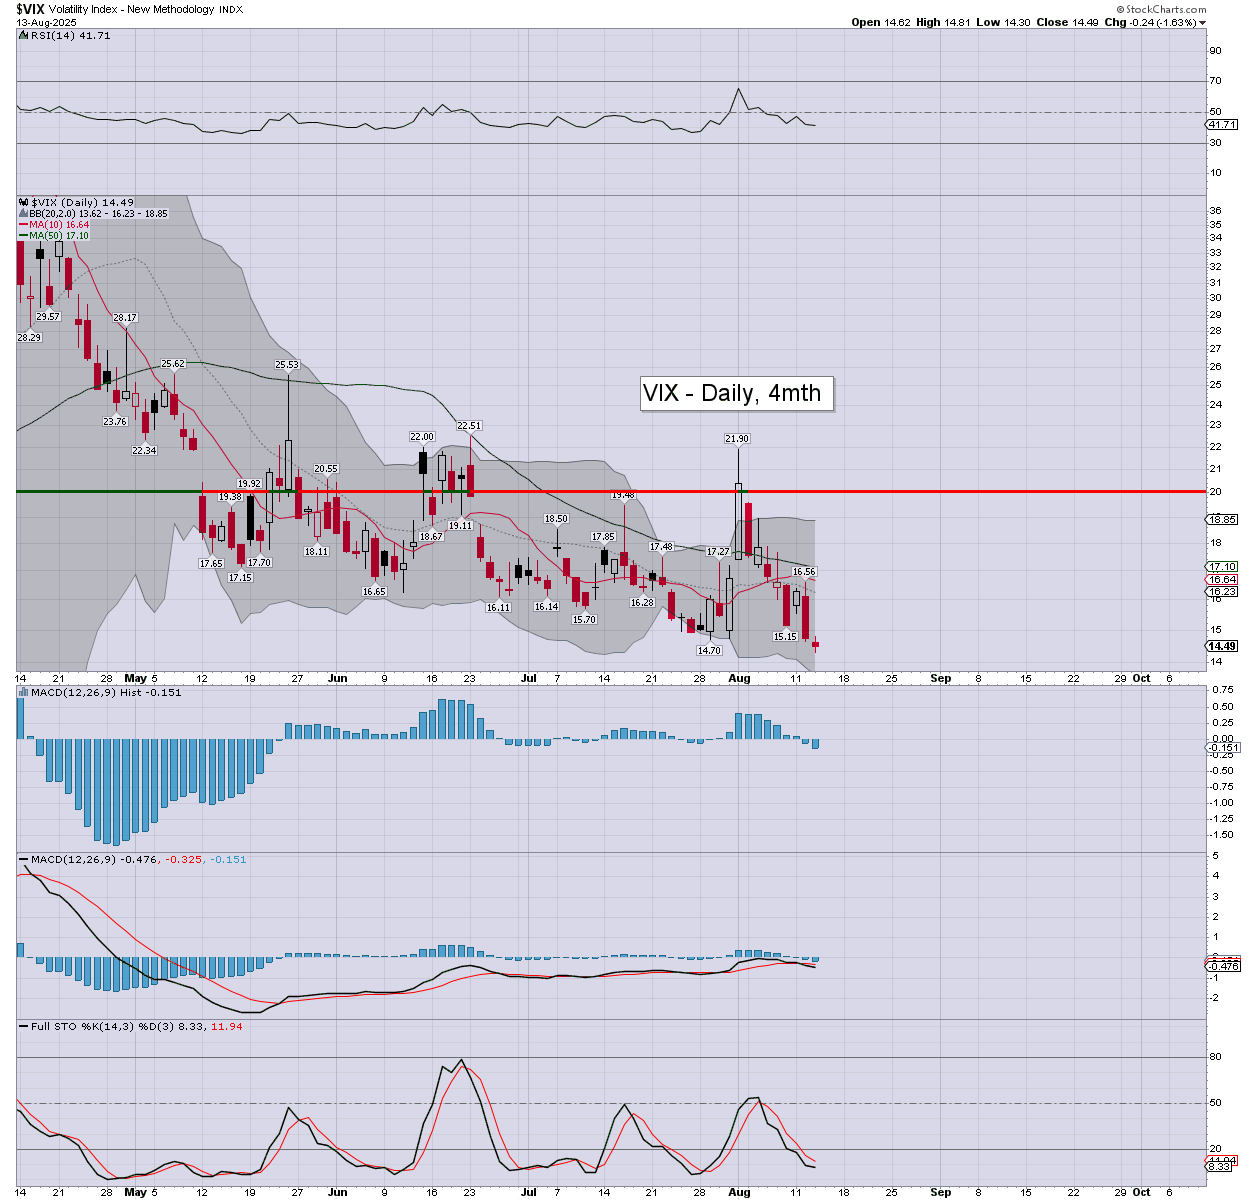Click the 25.53 candle high label
Viewport: 1250px width, 1200px height.
[287, 365]
